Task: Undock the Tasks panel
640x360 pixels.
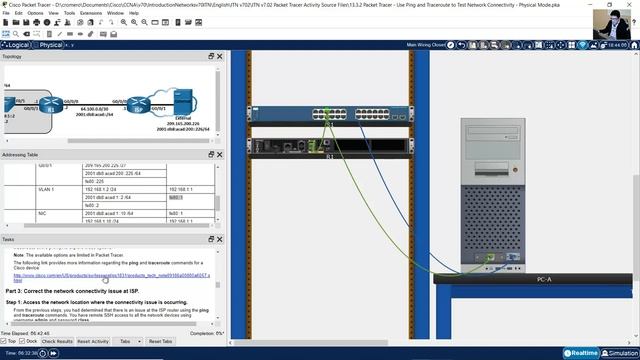Action: [211, 239]
